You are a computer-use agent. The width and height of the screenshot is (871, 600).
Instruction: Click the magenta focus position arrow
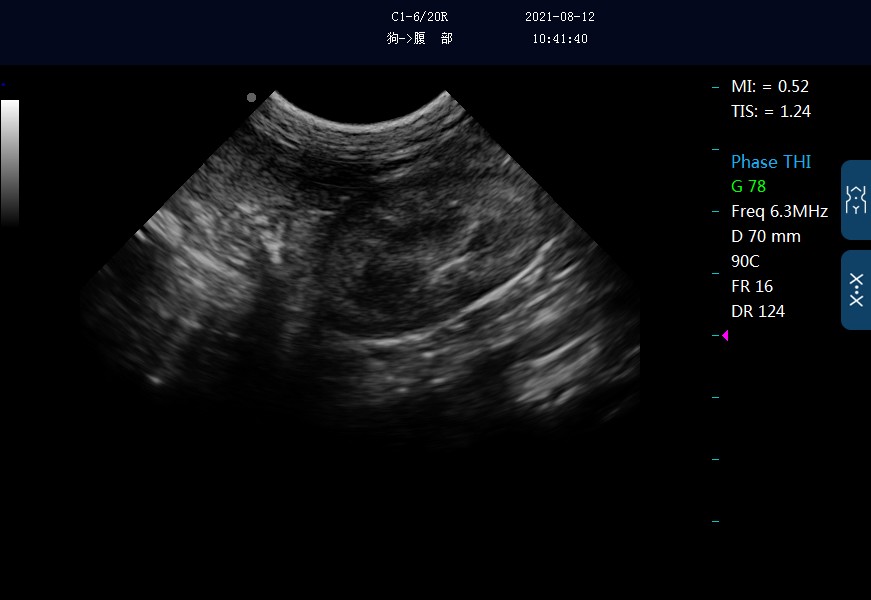(726, 336)
